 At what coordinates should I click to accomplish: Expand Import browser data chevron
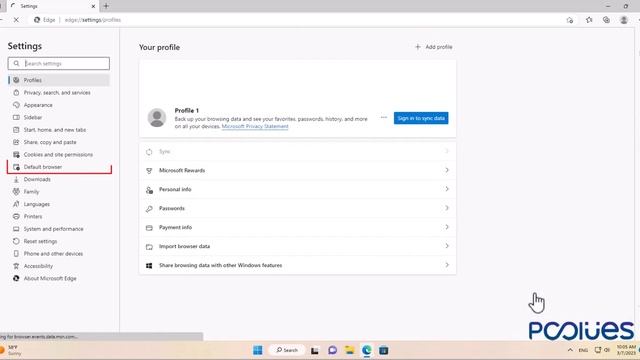click(447, 246)
